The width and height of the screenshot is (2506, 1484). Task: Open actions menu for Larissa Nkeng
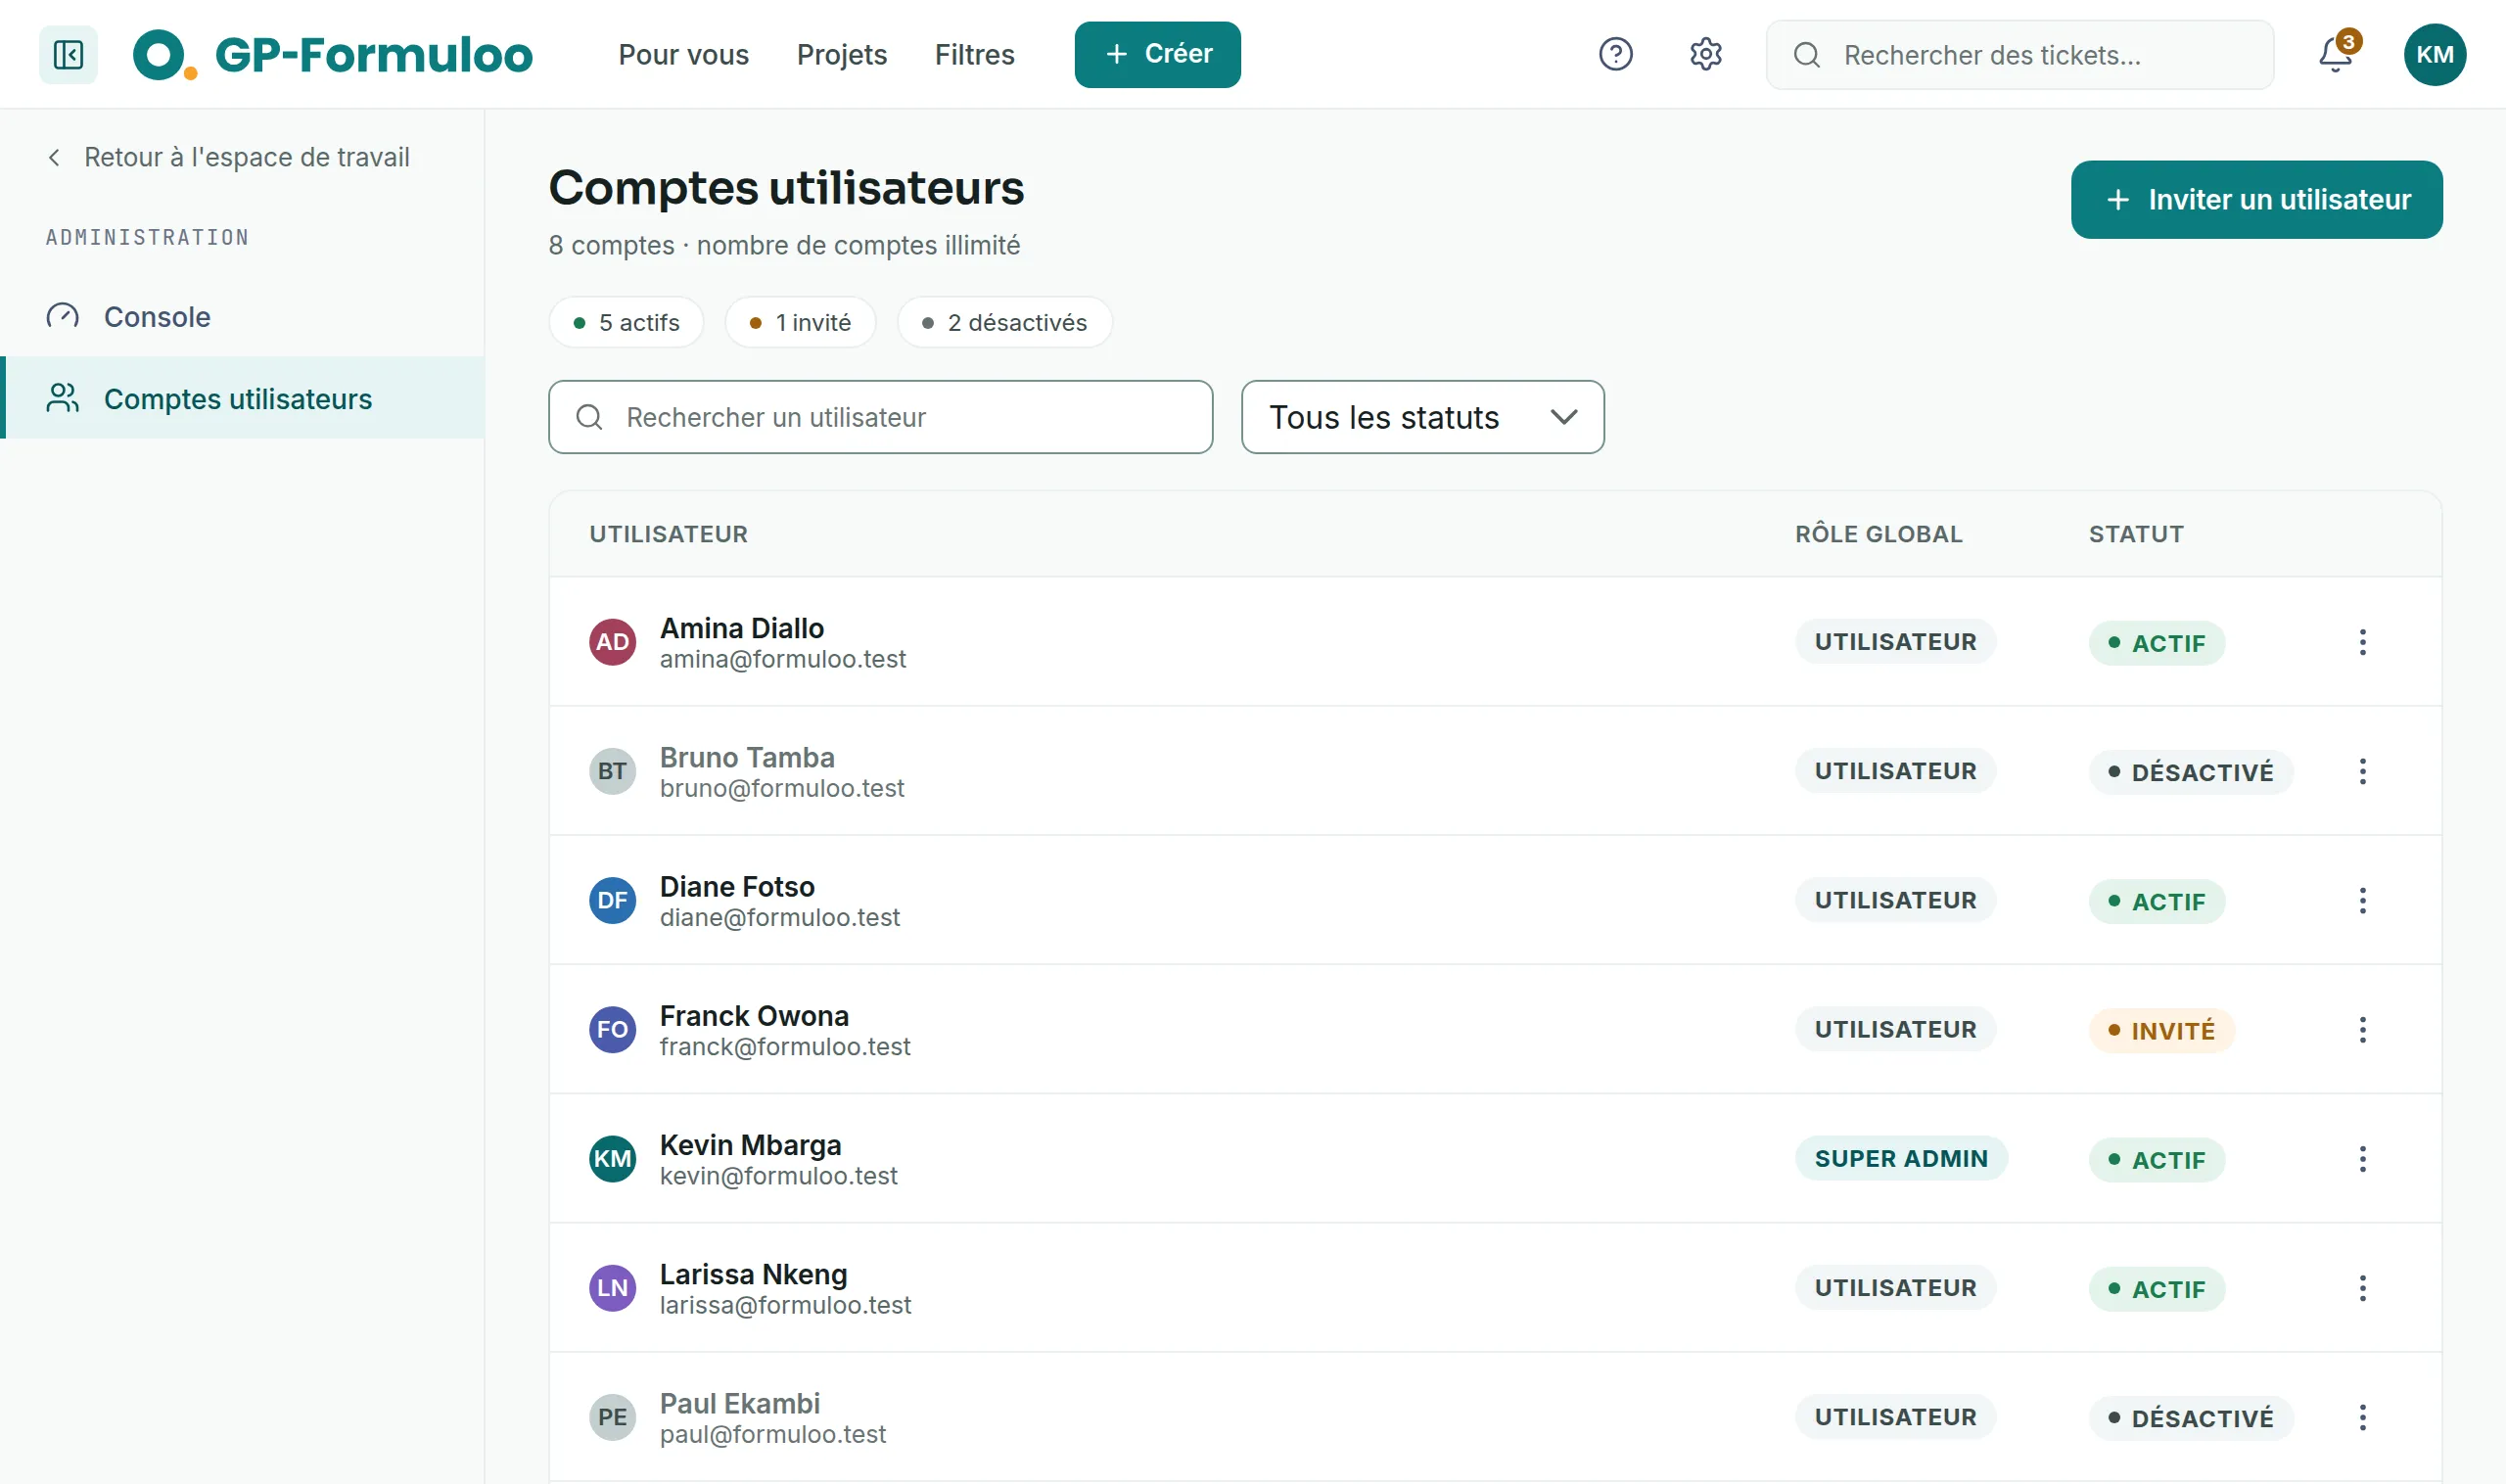tap(2362, 1288)
